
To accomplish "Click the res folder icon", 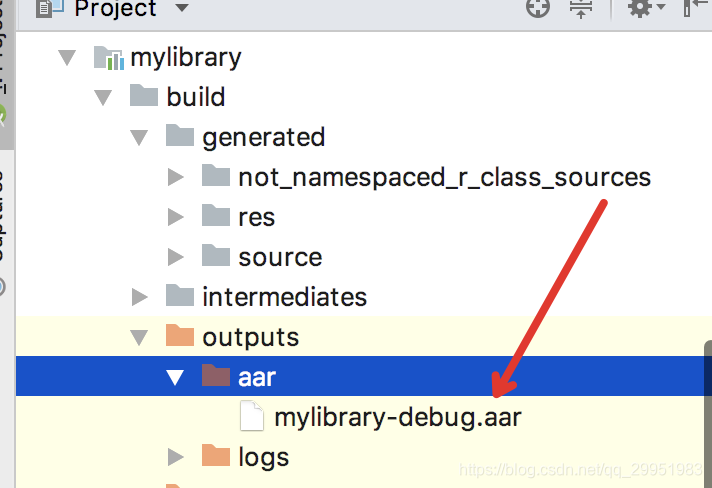I will [216, 215].
